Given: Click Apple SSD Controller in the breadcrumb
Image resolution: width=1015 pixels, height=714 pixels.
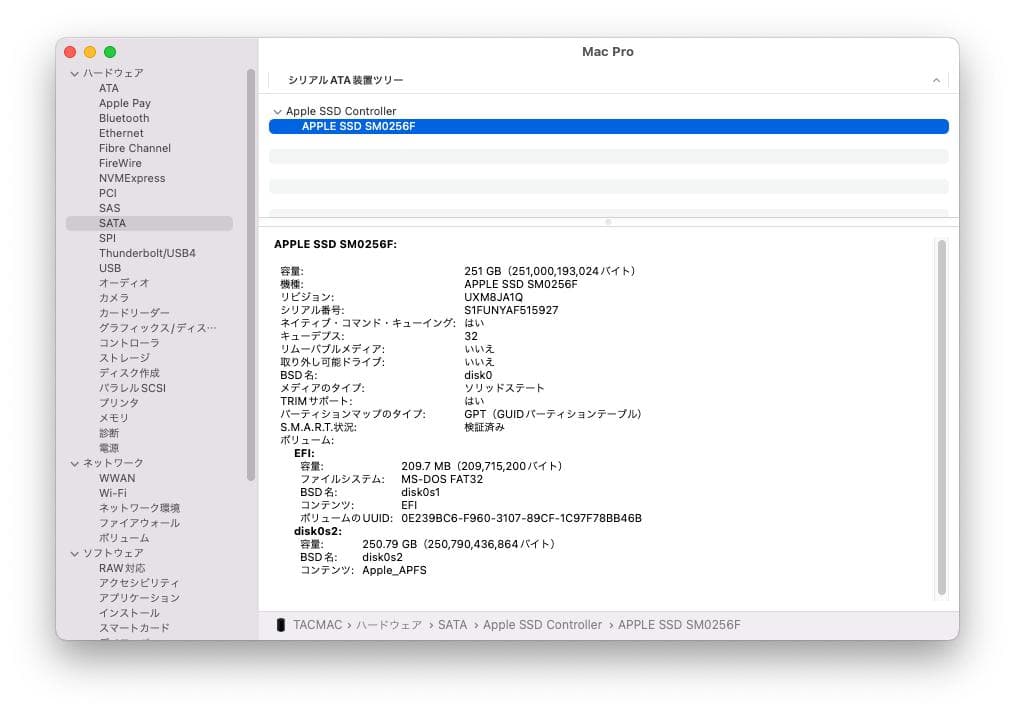Looking at the screenshot, I should 543,624.
